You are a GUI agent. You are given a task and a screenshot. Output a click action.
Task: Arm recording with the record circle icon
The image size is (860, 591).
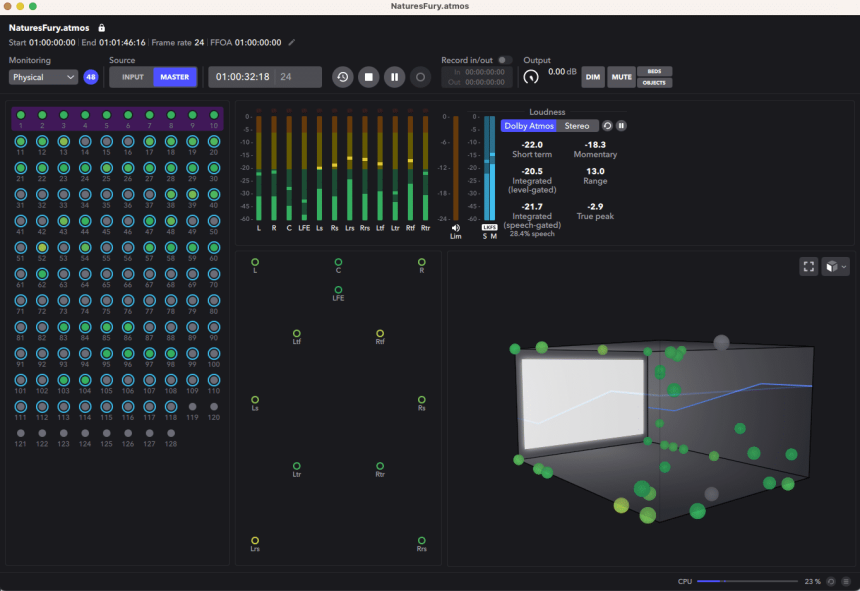click(x=420, y=77)
